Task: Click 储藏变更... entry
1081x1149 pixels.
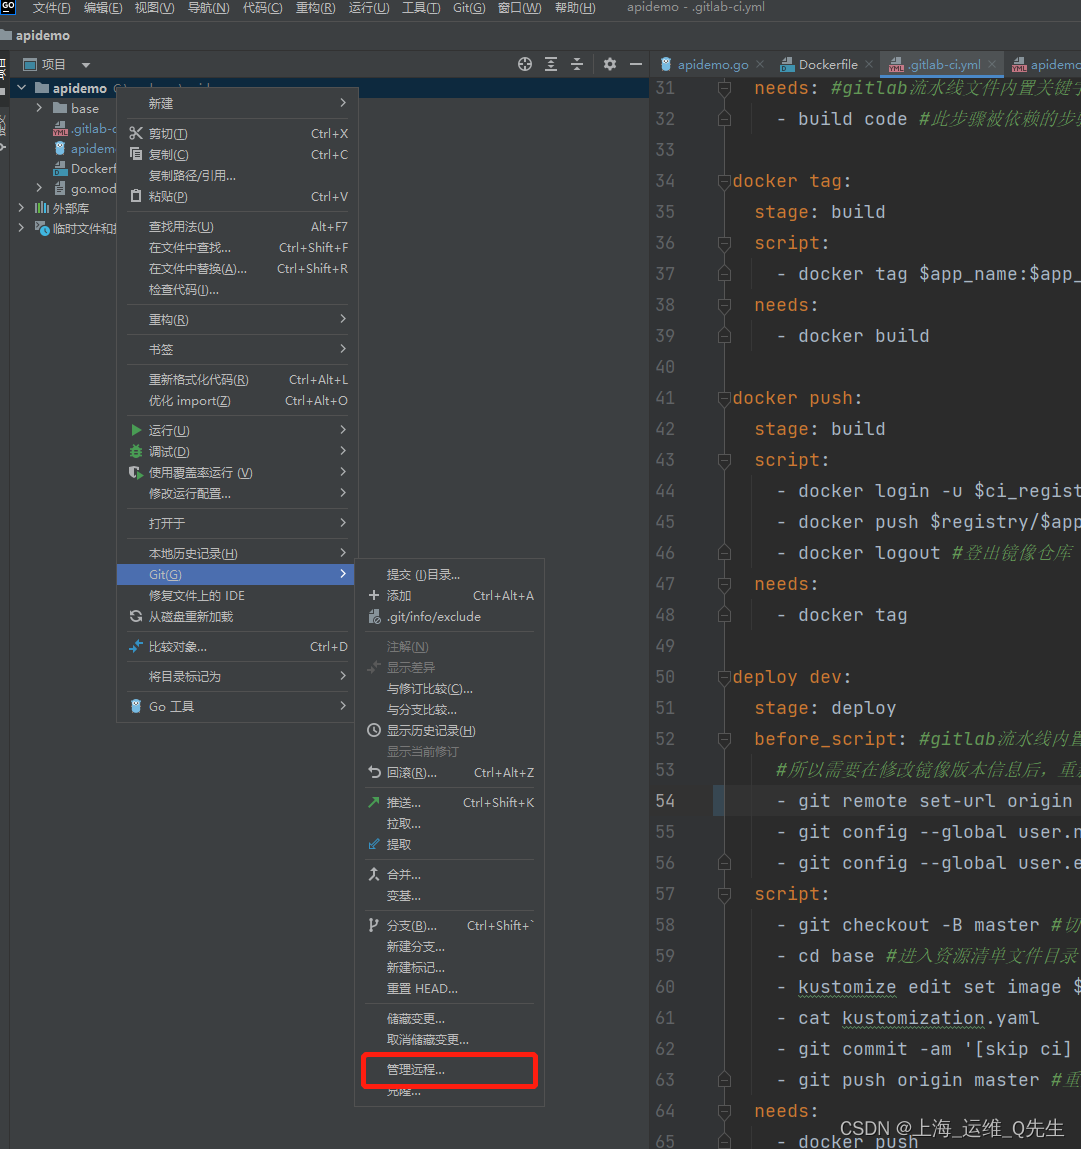Action: point(449,1019)
